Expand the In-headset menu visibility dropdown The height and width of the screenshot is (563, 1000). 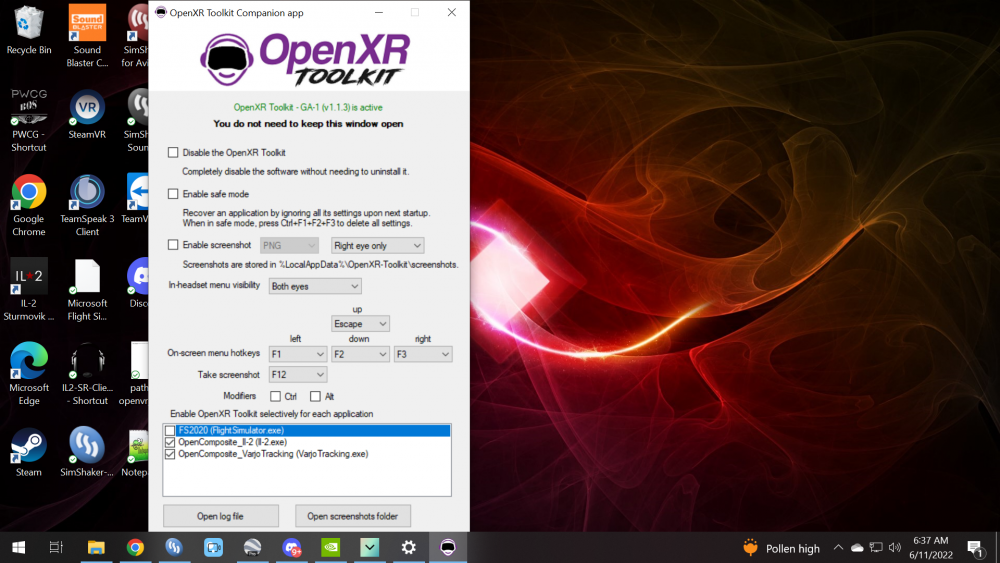click(x=315, y=287)
